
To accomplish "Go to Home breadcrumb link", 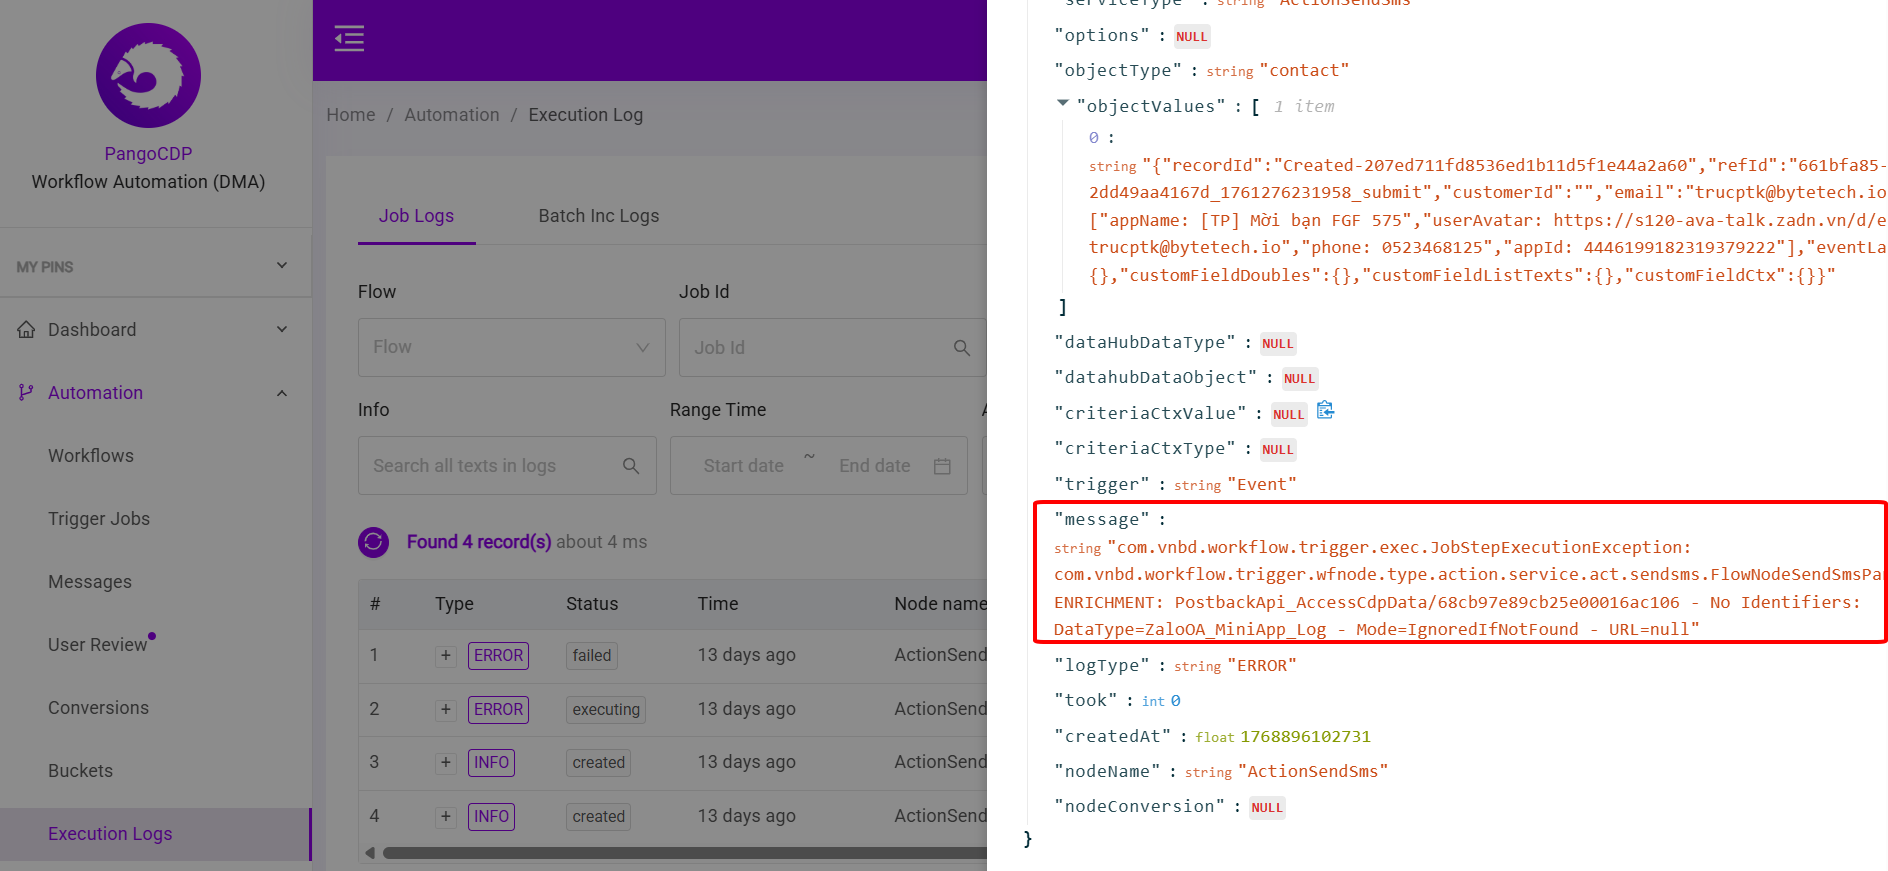I will pyautogui.click(x=351, y=115).
